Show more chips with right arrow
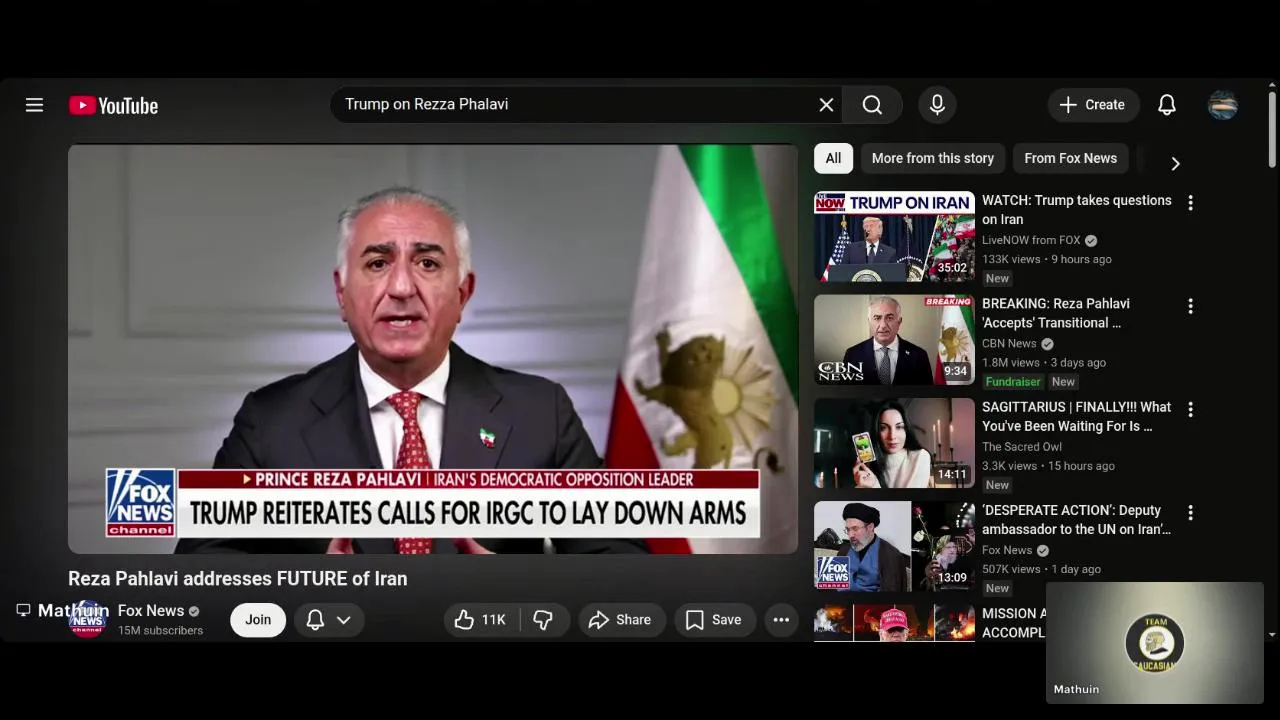This screenshot has height=720, width=1280. pos(1175,163)
